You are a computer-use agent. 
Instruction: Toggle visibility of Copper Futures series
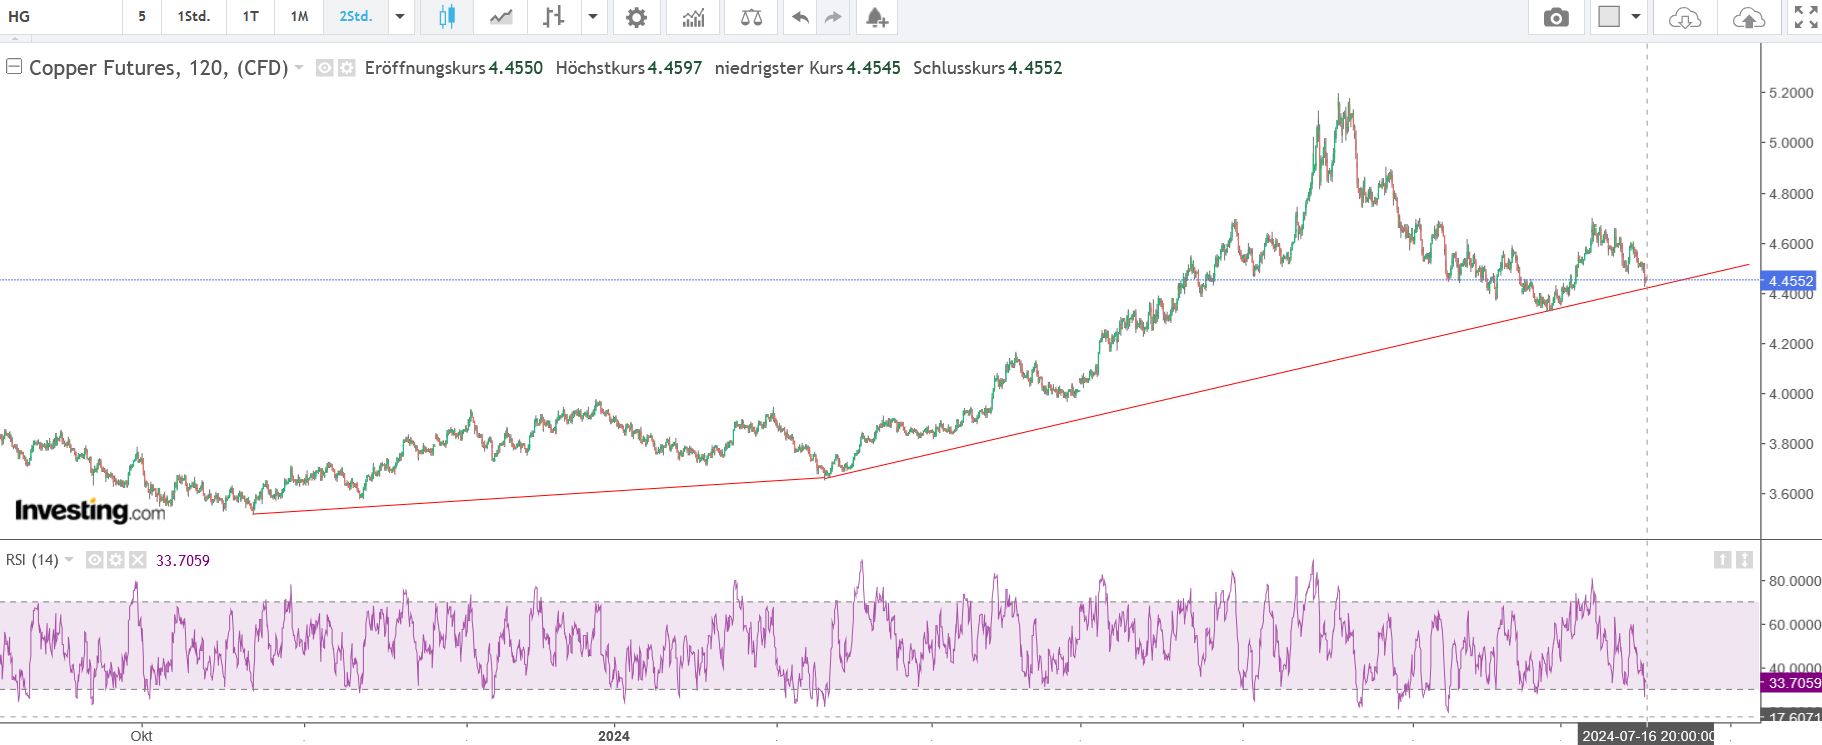tap(324, 68)
